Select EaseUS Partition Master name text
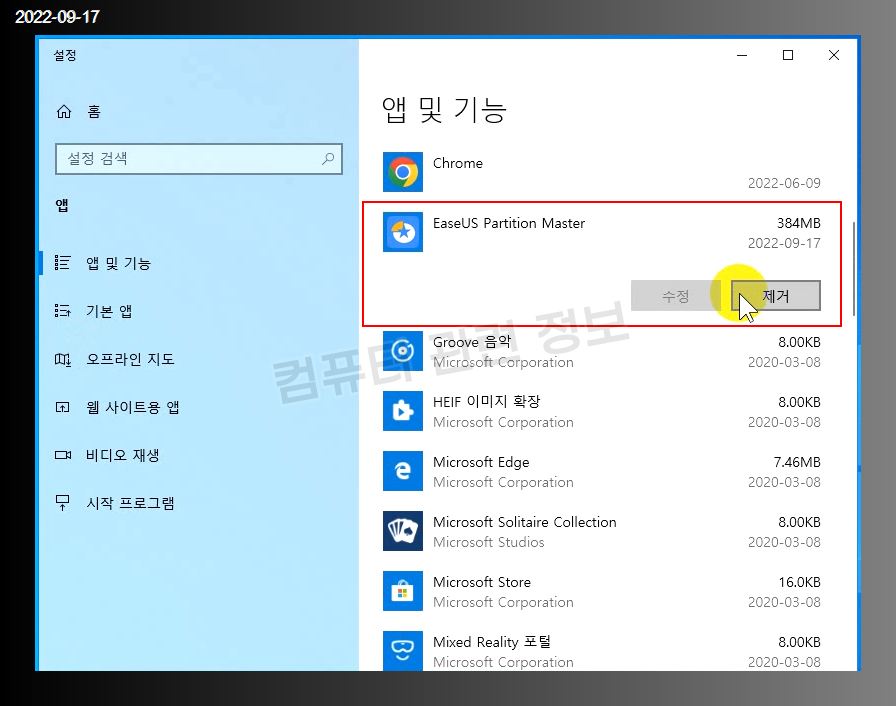The height and width of the screenshot is (706, 896). coord(509,223)
